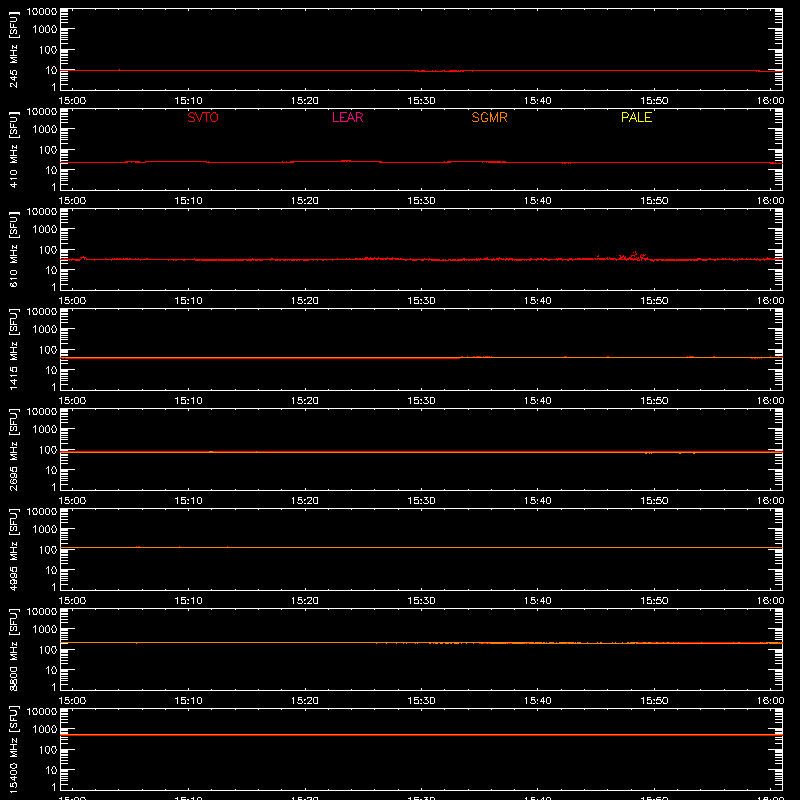Click 15:20 tick under the 410 MHz panel
Viewport: 800px width, 800px height.
click(x=305, y=201)
